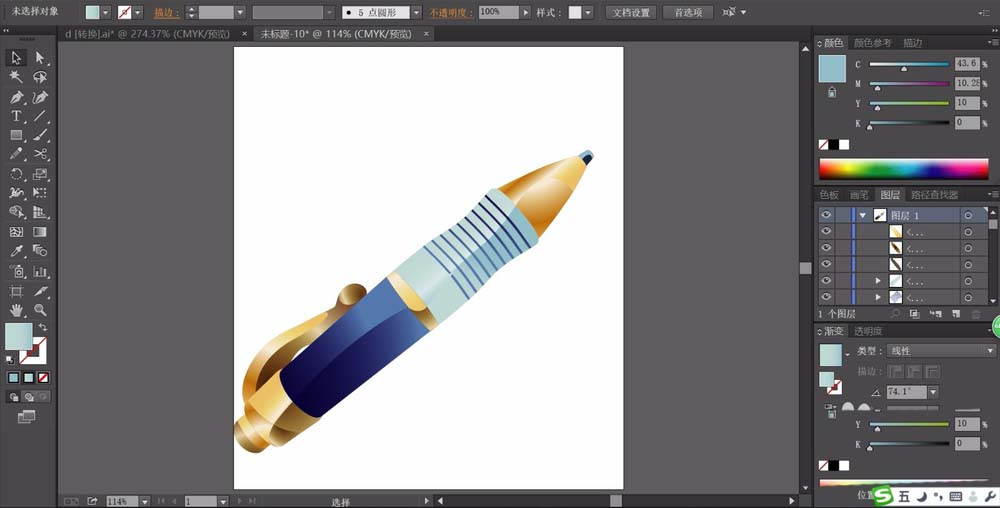Select the Shape Builder tool
1000x508 pixels.
pos(16,212)
